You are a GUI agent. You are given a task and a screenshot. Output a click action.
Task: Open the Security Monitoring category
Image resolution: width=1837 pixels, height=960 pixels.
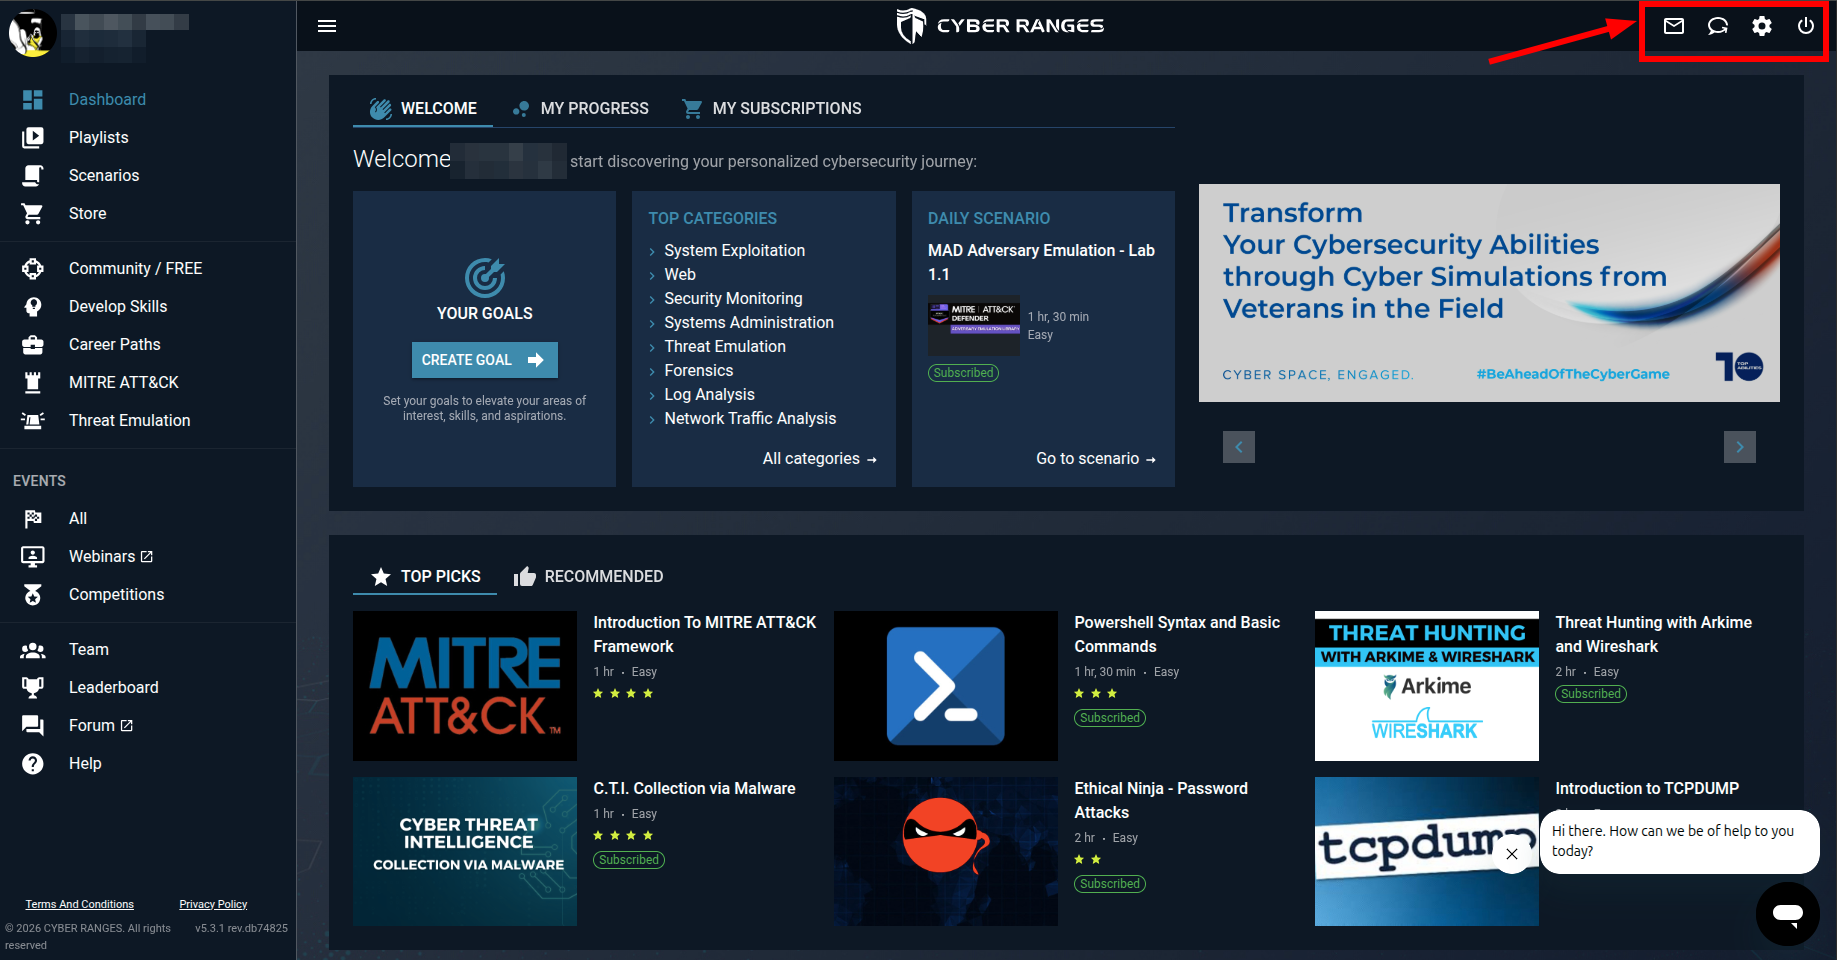(x=733, y=299)
